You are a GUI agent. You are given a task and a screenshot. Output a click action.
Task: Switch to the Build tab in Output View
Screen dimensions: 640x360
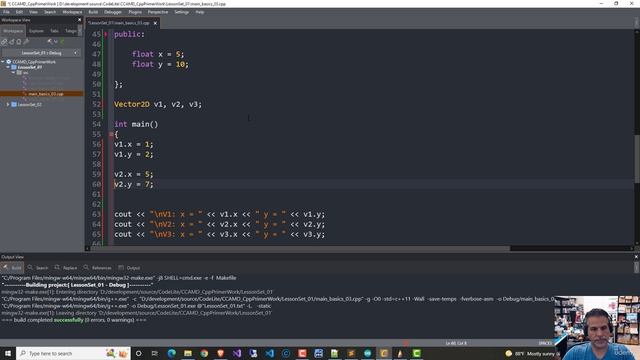coord(12,268)
